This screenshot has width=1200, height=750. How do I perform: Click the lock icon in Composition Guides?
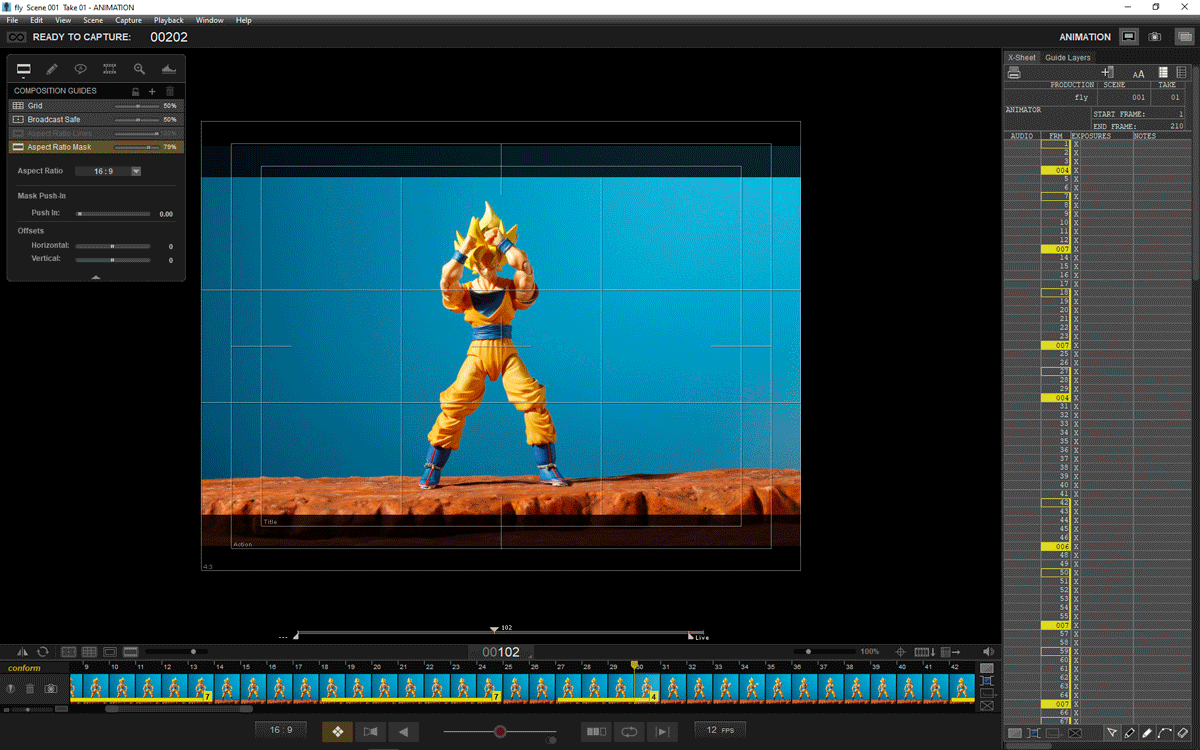tap(136, 91)
